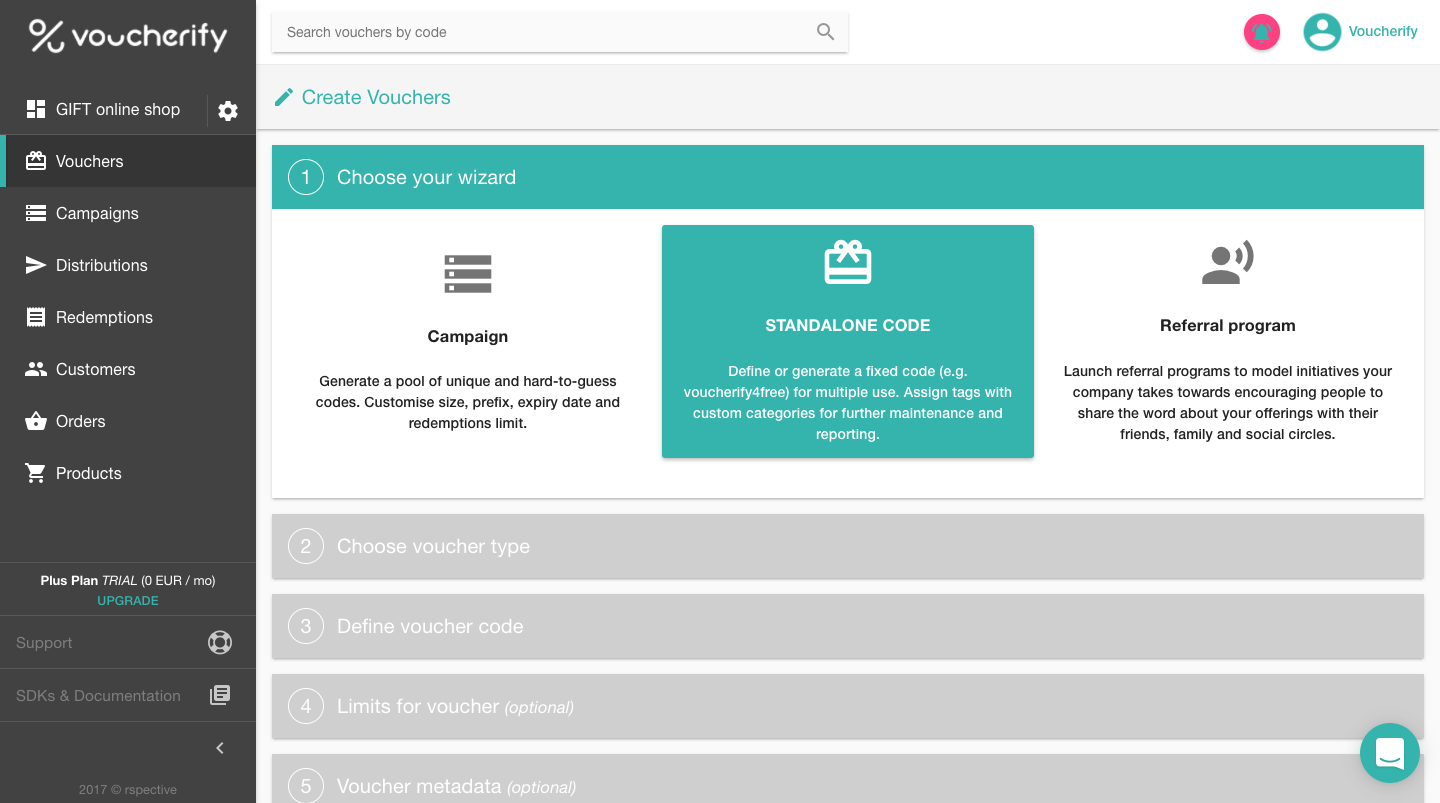This screenshot has width=1440, height=803.
Task: Choose the STANDALONE CODE wizard title
Action: click(848, 325)
